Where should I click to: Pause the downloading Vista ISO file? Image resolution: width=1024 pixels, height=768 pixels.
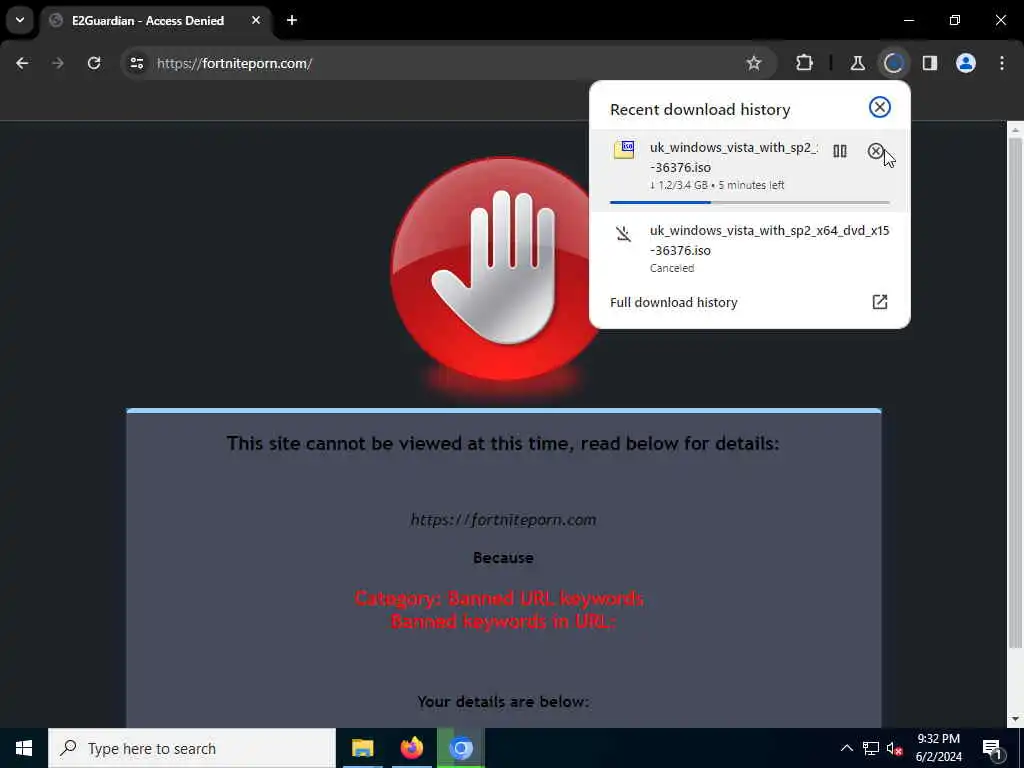click(840, 152)
